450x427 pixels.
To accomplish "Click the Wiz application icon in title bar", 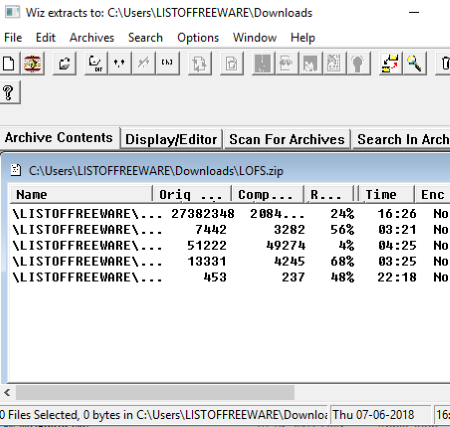I will pos(13,13).
